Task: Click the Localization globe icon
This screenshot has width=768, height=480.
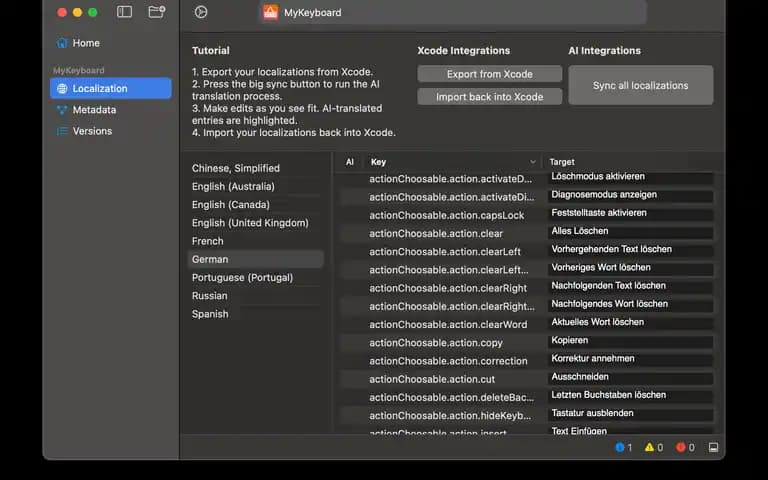Action: tap(62, 89)
